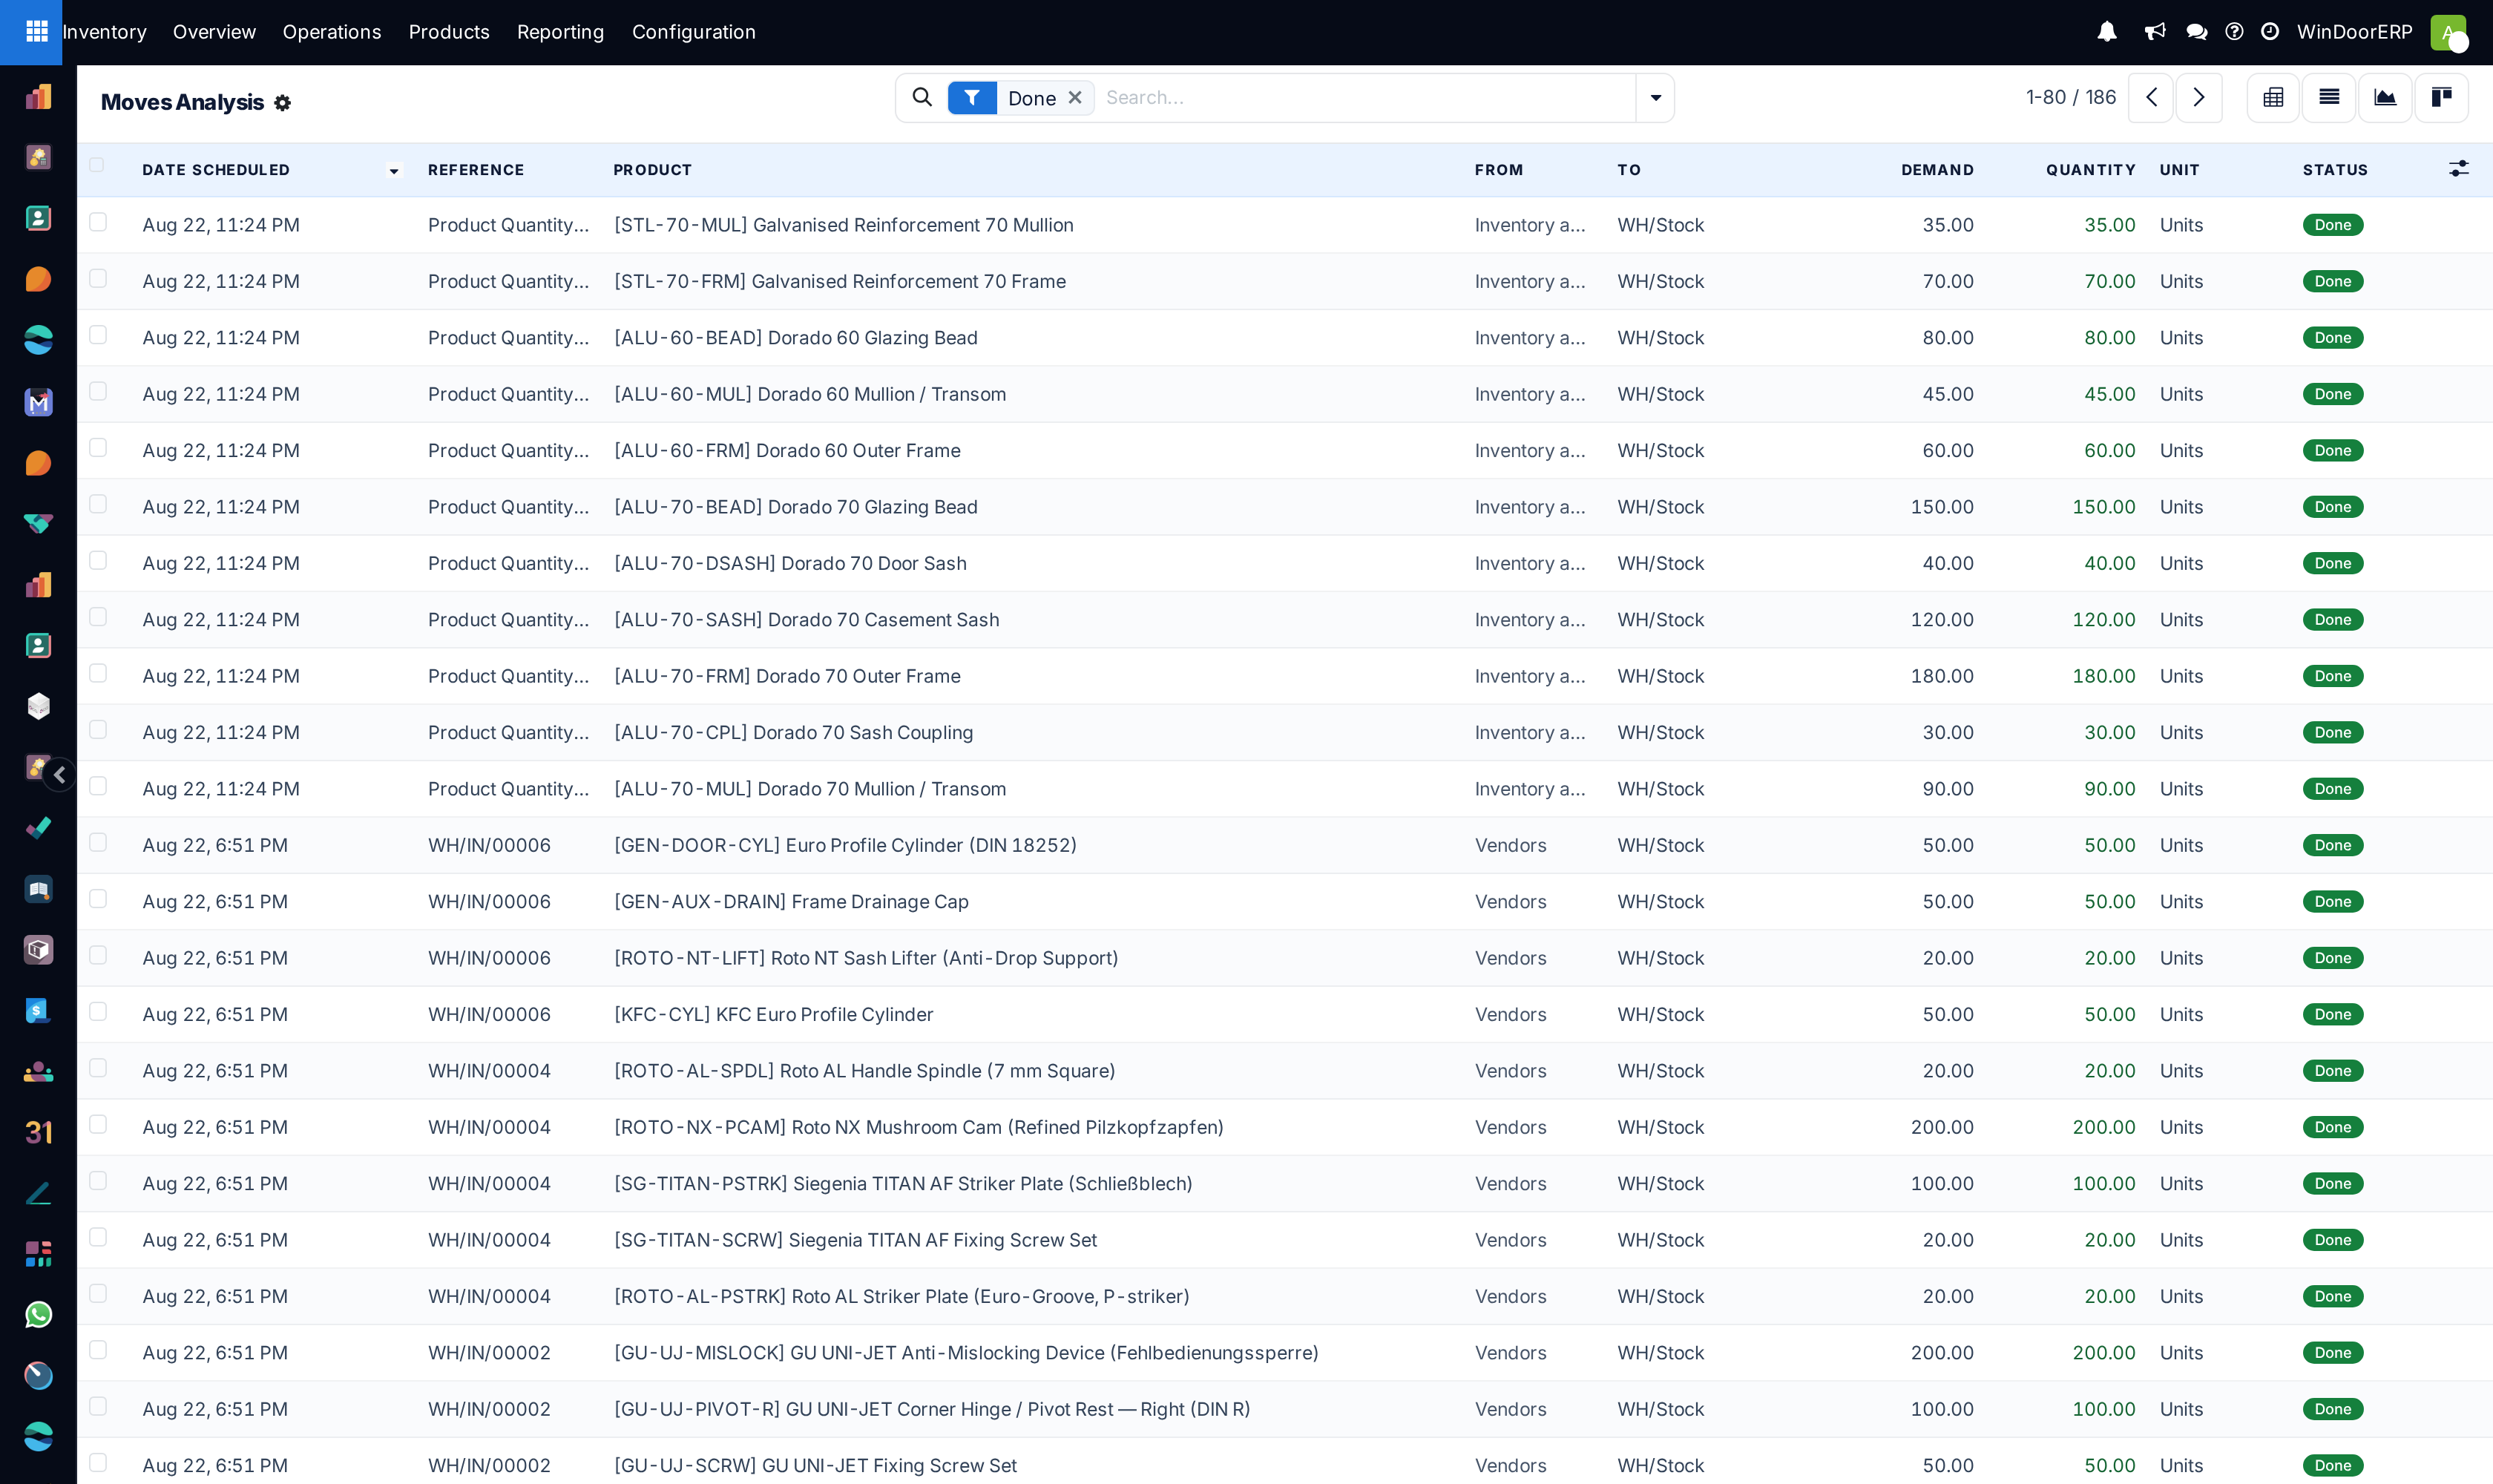Click the 1-80 / 186 pager counter

coord(2071,97)
